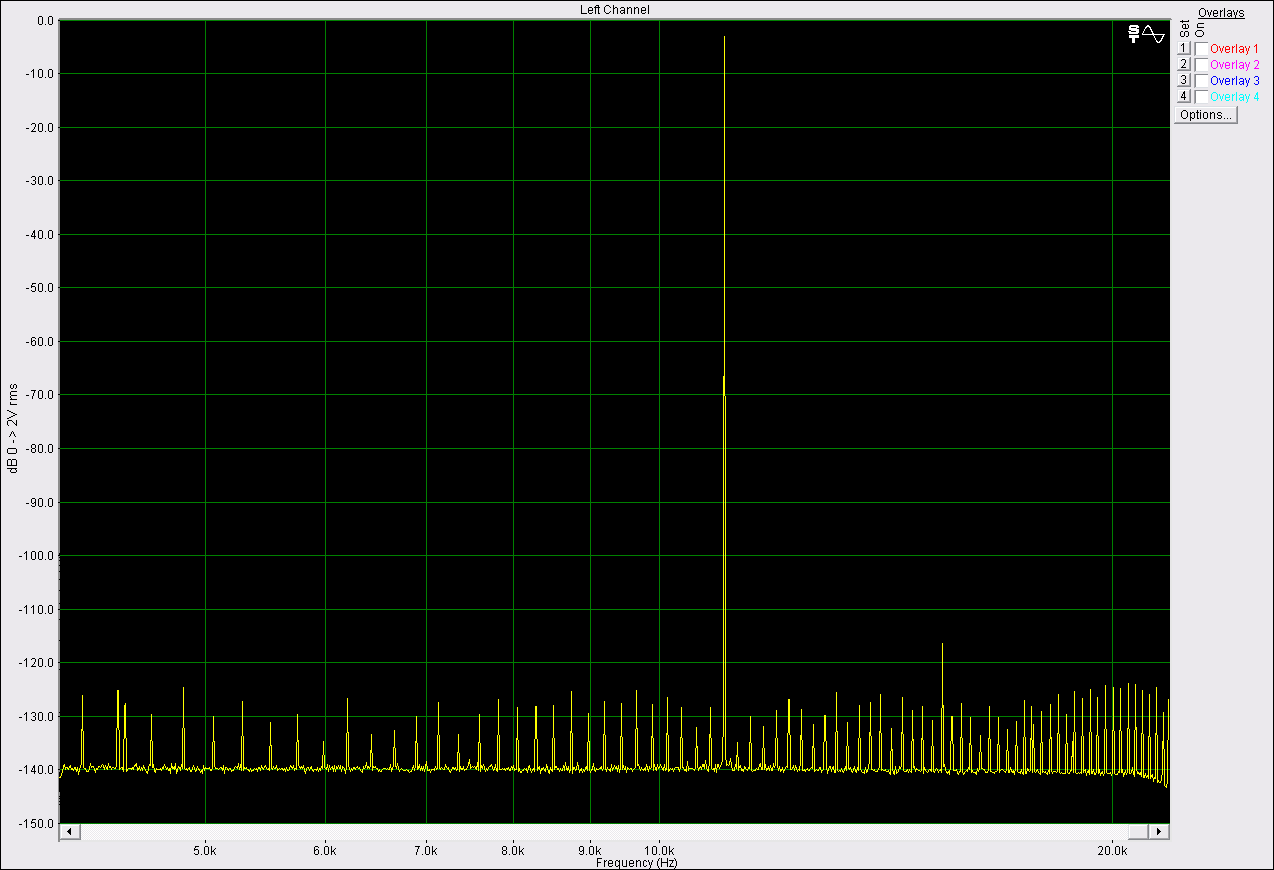Turn on the Overlay 4 checkbox
The height and width of the screenshot is (870, 1274).
(1201, 96)
